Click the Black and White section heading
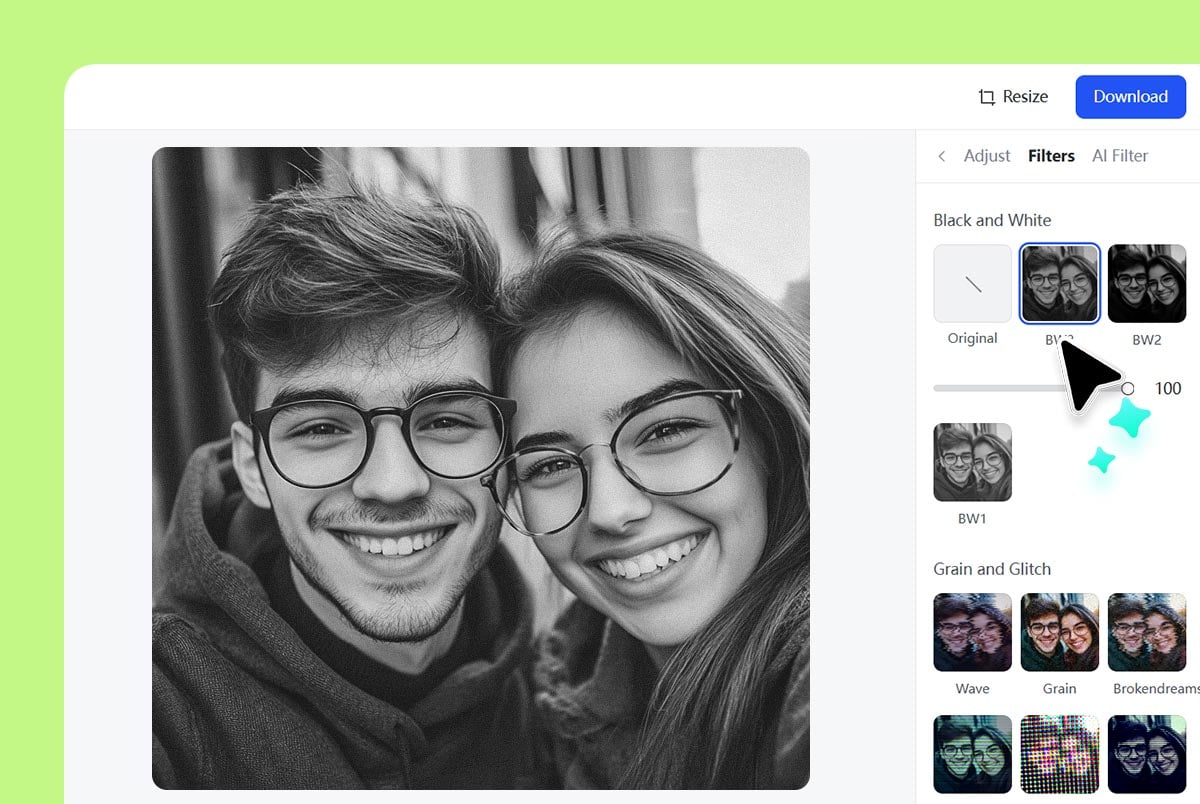1200x804 pixels. pos(992,220)
